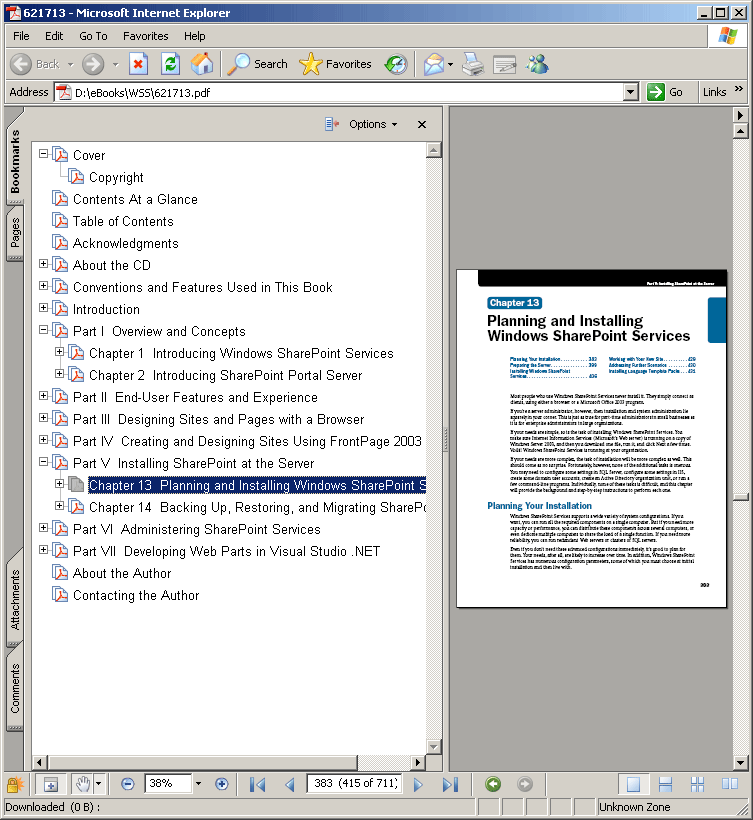Screen dimensions: 753x820
Task: Click the Go button next to address
Action: click(x=665, y=93)
